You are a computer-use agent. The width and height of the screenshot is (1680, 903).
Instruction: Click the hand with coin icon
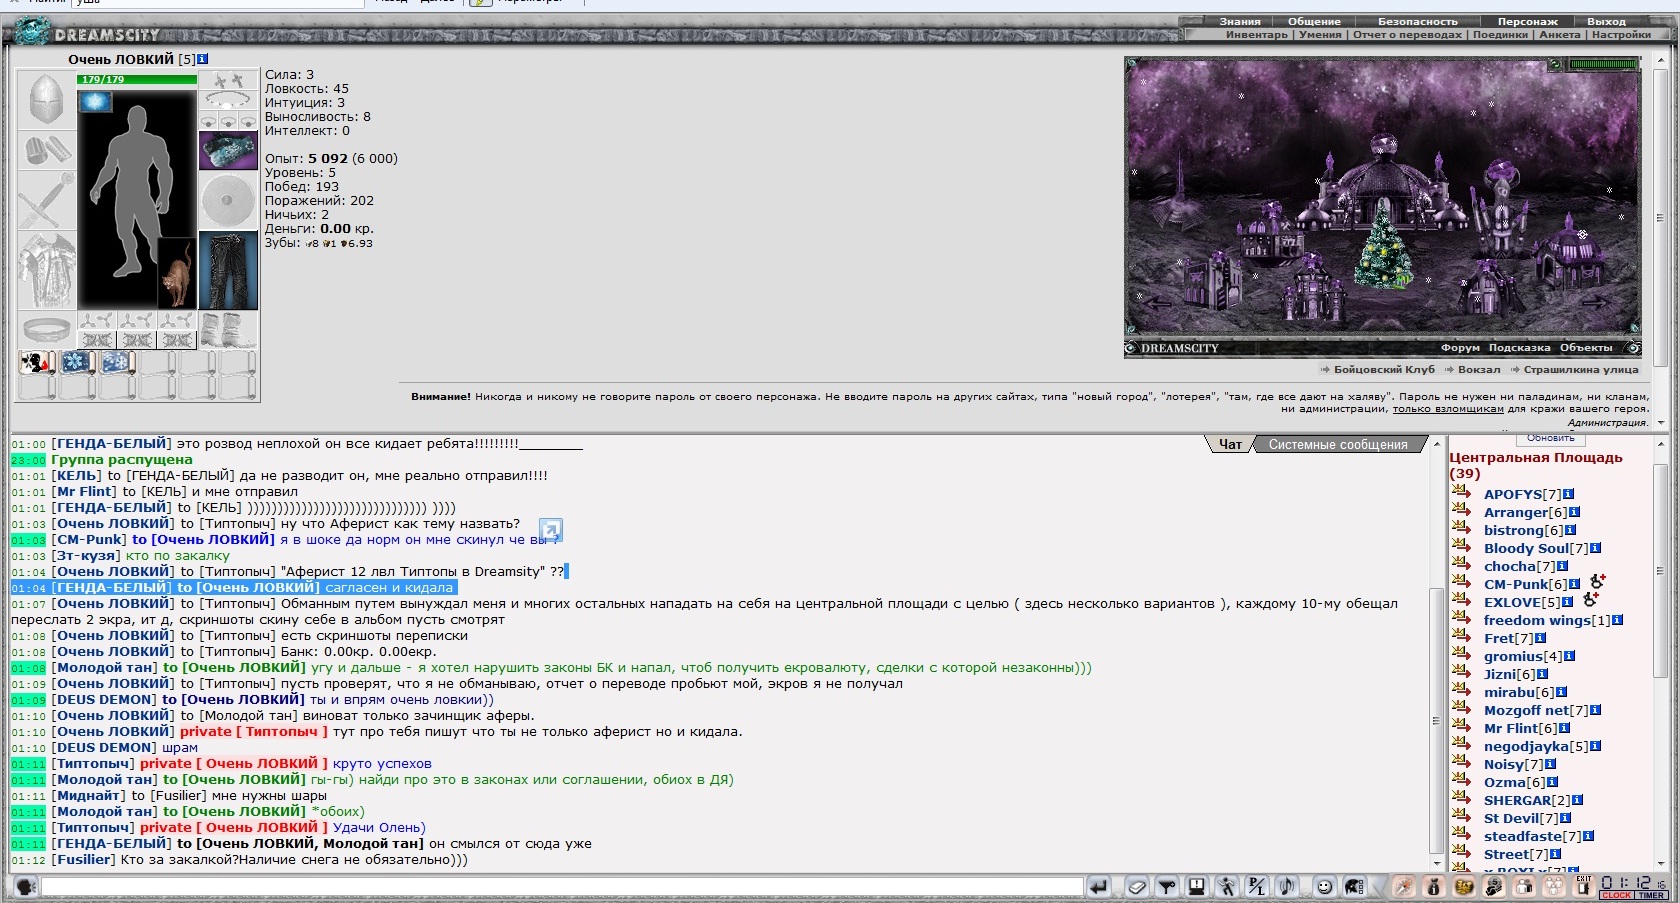point(1494,886)
